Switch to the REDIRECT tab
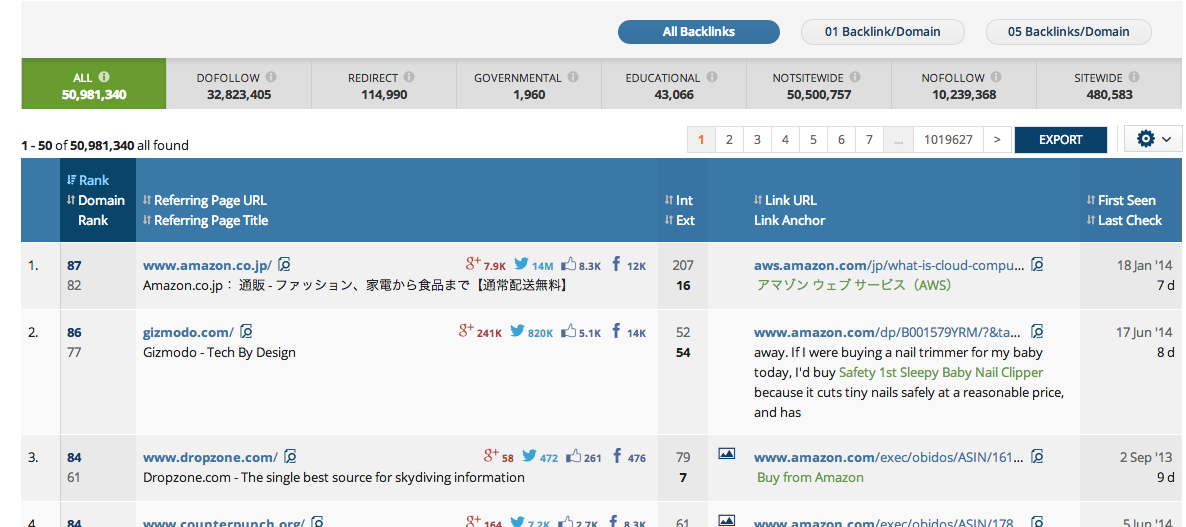1186x527 pixels. [383, 84]
